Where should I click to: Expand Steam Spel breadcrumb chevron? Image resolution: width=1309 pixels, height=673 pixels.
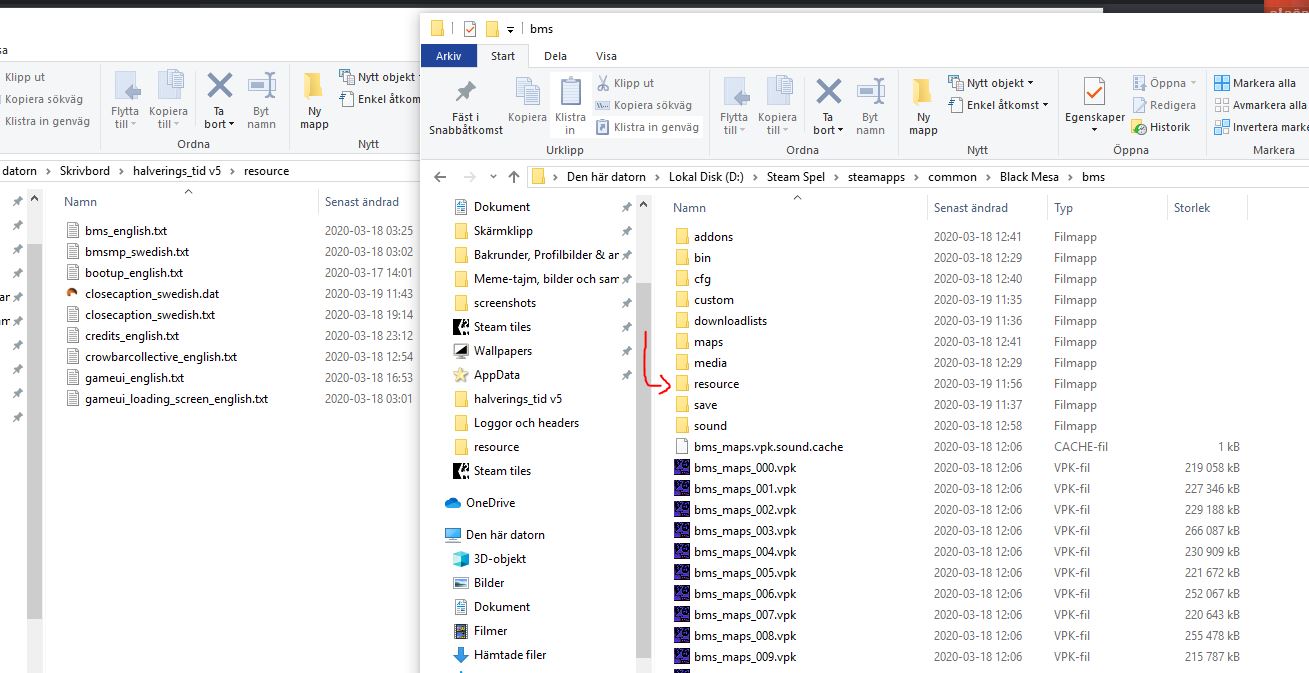pyautogui.click(x=834, y=177)
